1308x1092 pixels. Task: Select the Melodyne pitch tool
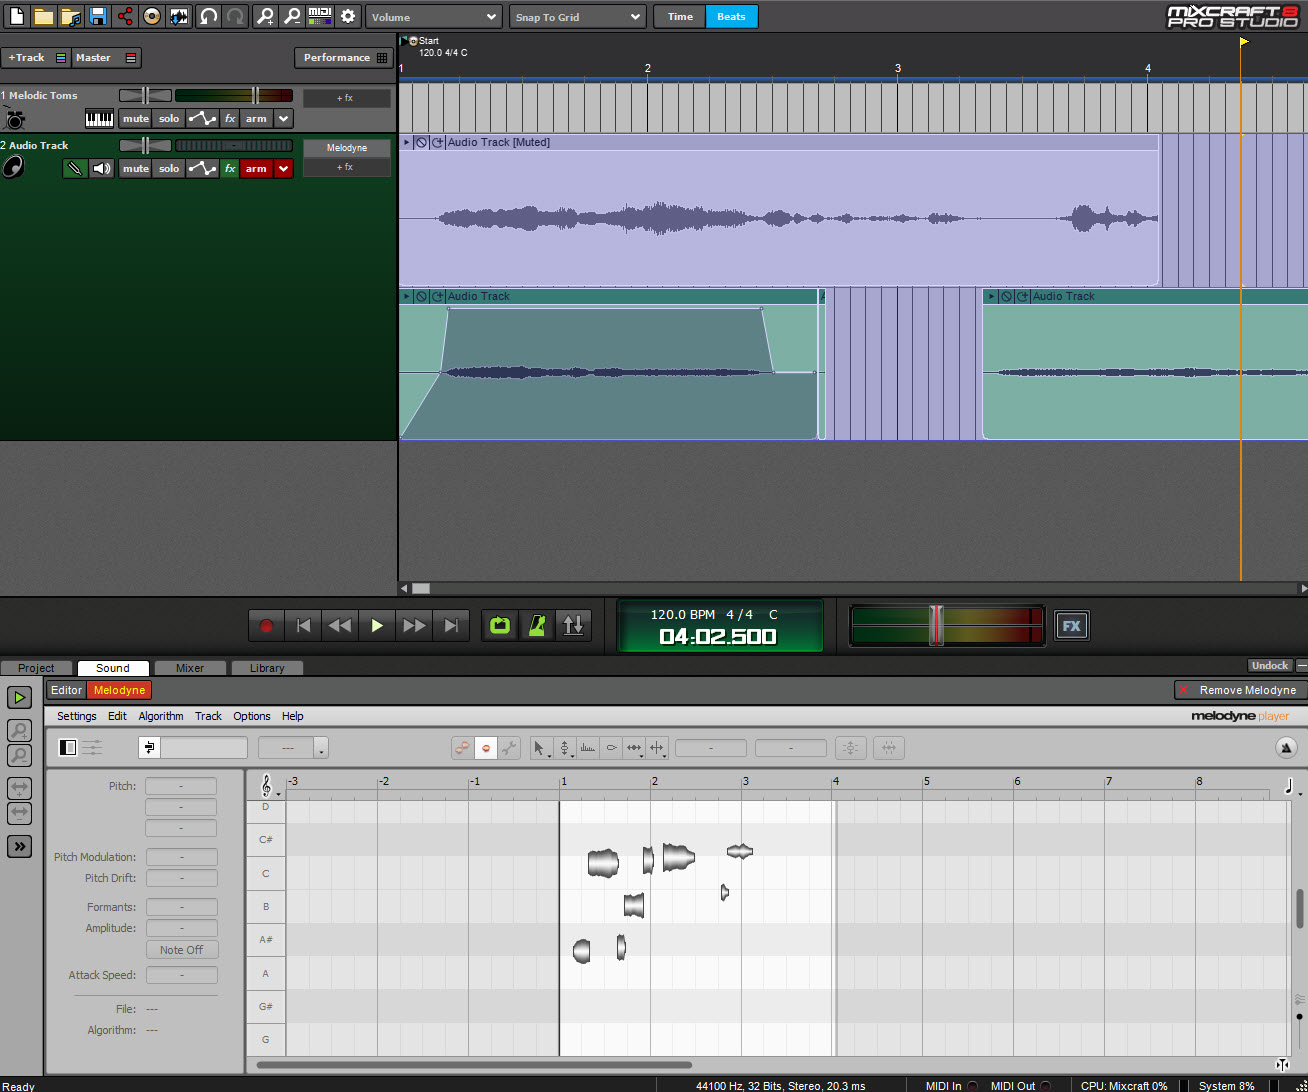(564, 747)
